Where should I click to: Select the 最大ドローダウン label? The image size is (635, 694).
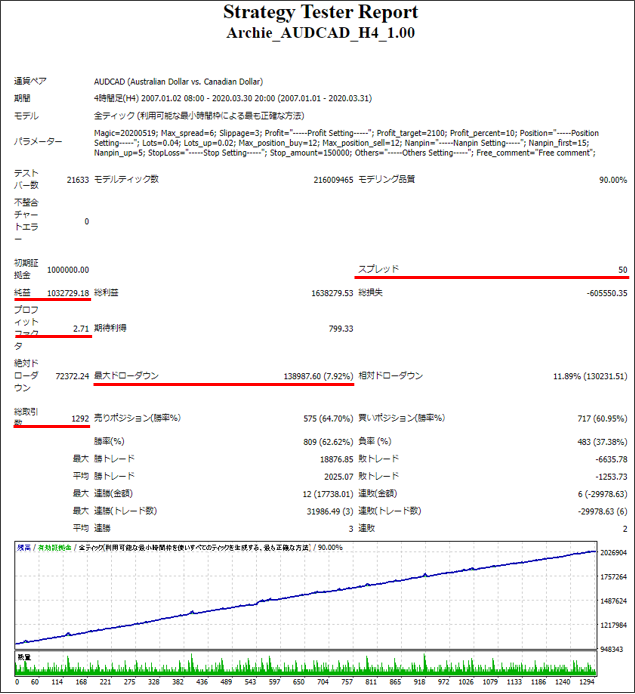tap(126, 376)
